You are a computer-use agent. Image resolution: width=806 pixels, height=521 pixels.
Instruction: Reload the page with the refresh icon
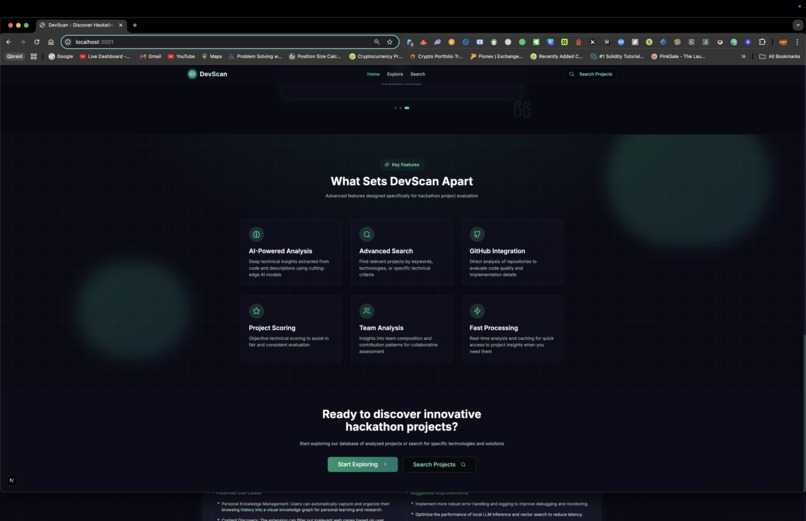pyautogui.click(x=36, y=42)
